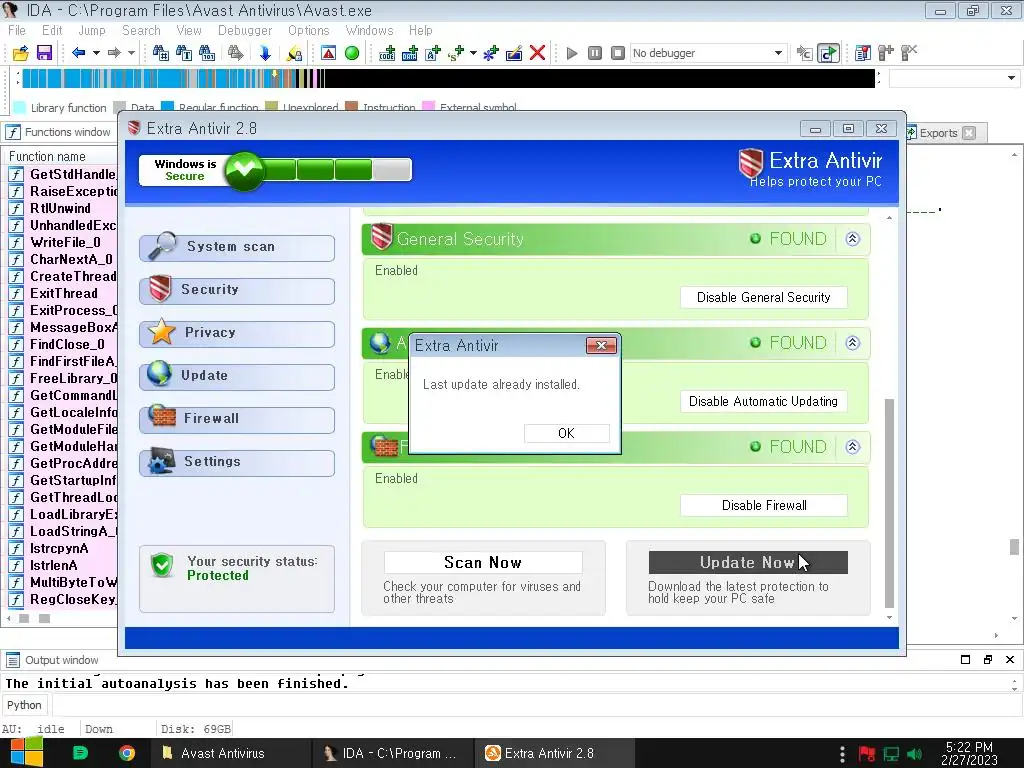Image resolution: width=1024 pixels, height=768 pixels.
Task: Click IDA search next code binoculars icon
Action: (x=160, y=53)
